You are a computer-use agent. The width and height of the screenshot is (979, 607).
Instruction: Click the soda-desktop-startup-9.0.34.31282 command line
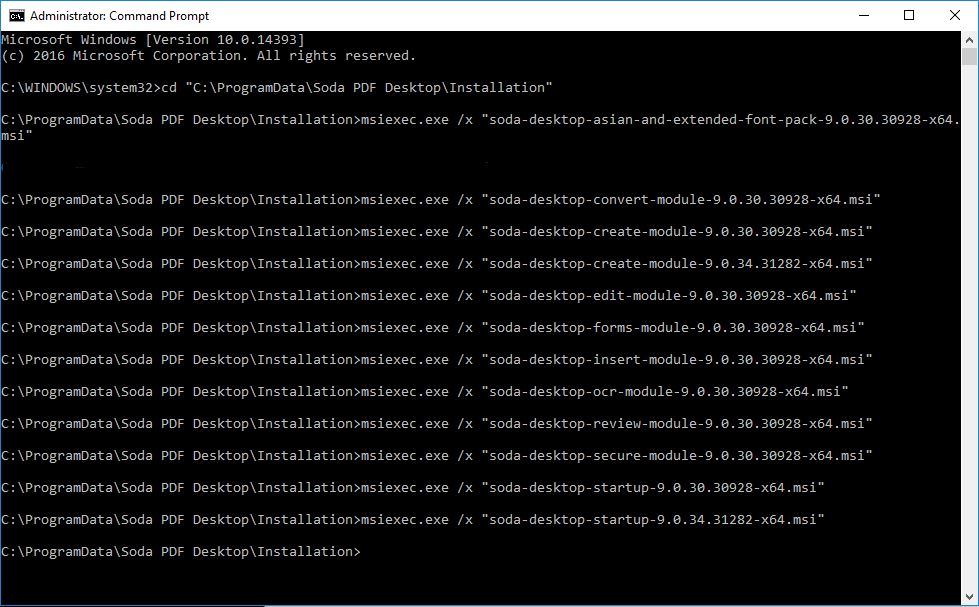pos(413,520)
